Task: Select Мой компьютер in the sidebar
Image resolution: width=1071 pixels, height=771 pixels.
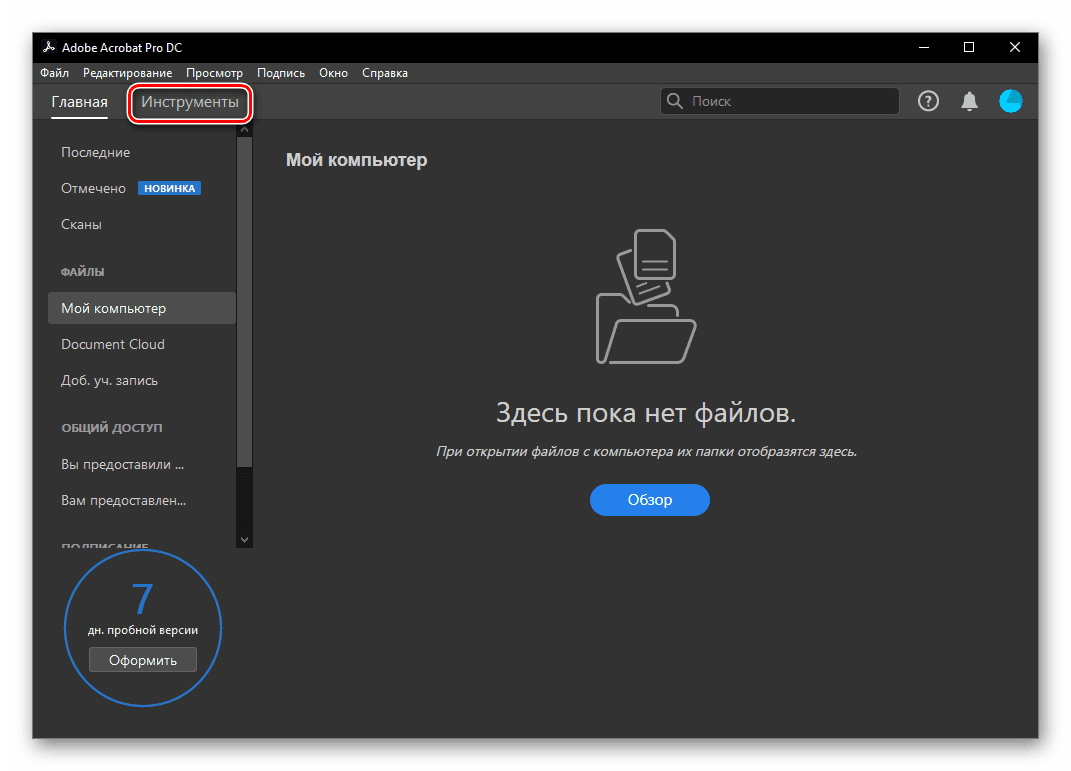Action: (141, 308)
